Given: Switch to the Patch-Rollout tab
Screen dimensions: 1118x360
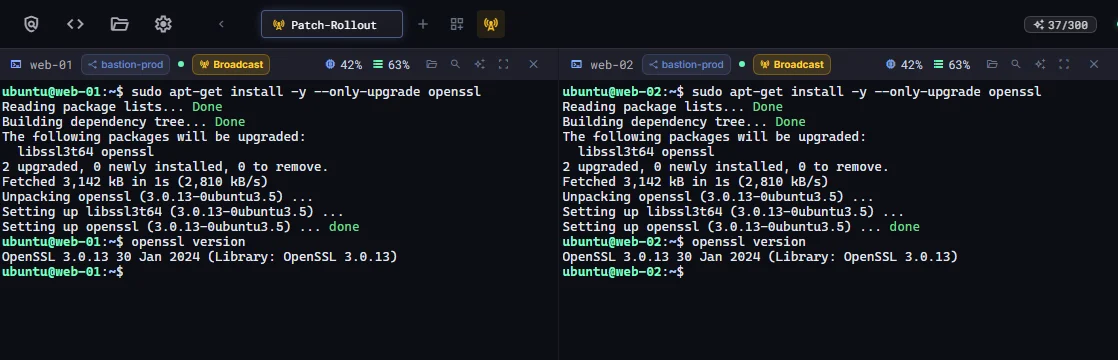Looking at the screenshot, I should coord(332,24).
